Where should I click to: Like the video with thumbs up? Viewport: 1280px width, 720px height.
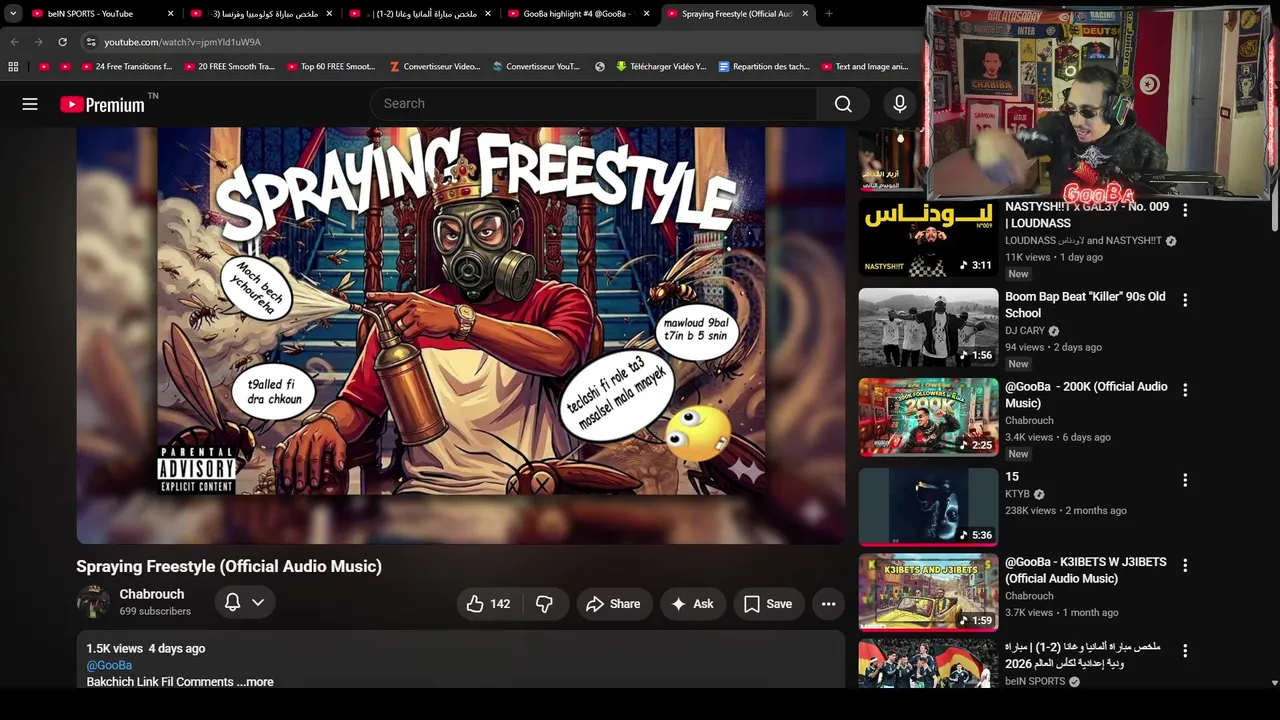[489, 604]
